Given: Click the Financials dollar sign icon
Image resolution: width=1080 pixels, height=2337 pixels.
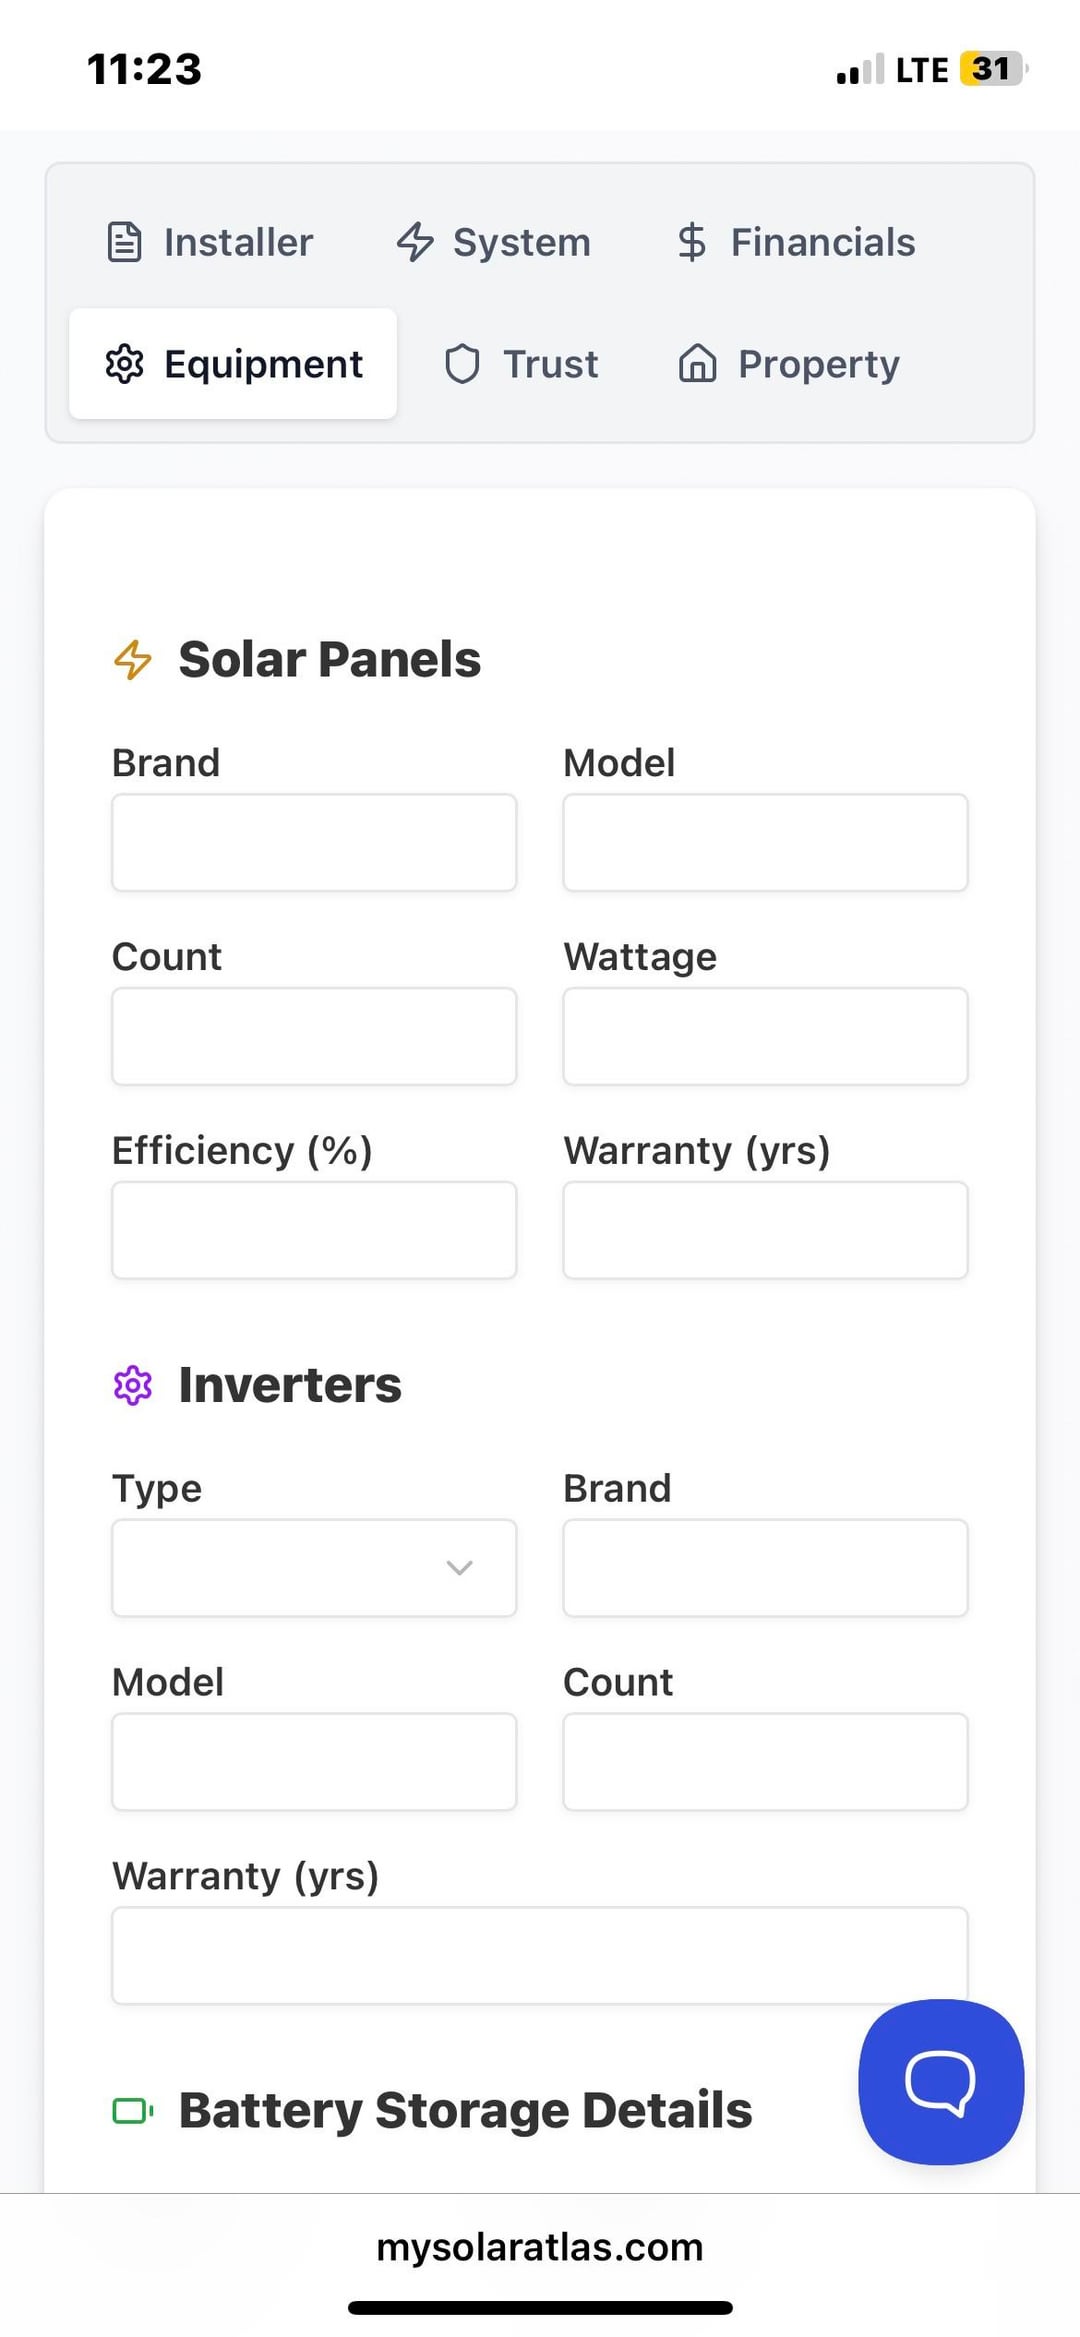Looking at the screenshot, I should [692, 242].
